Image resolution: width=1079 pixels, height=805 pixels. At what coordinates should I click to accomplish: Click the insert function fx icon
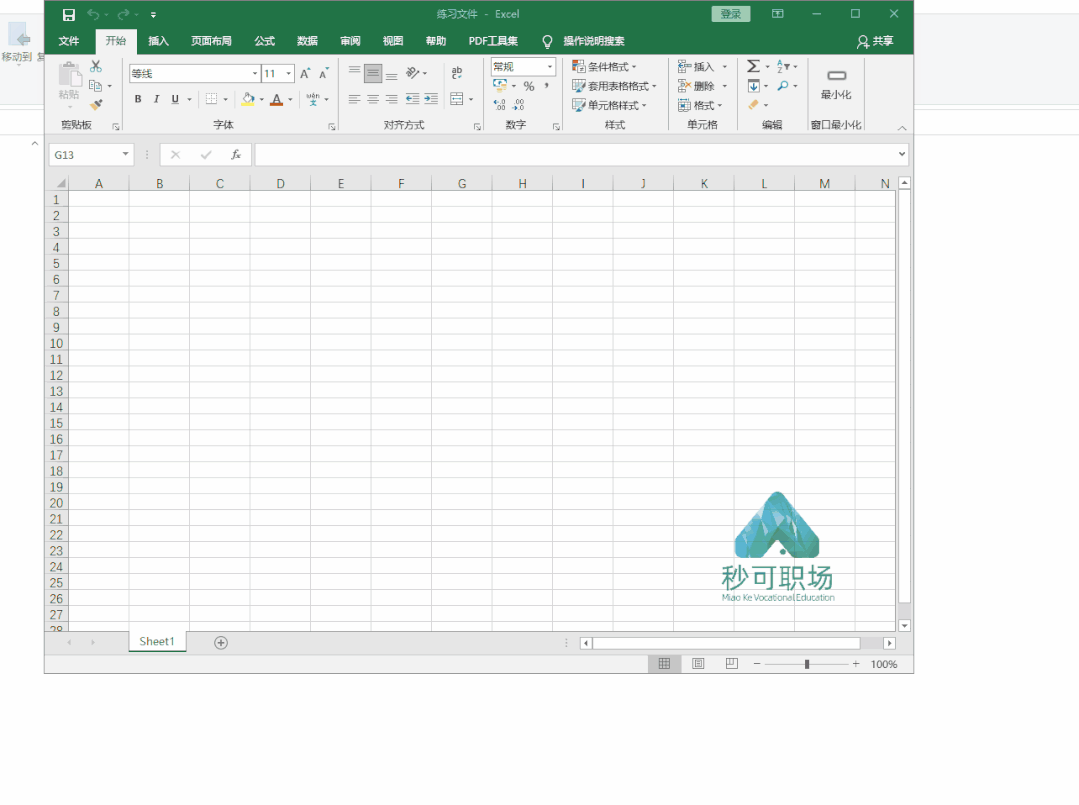235,155
